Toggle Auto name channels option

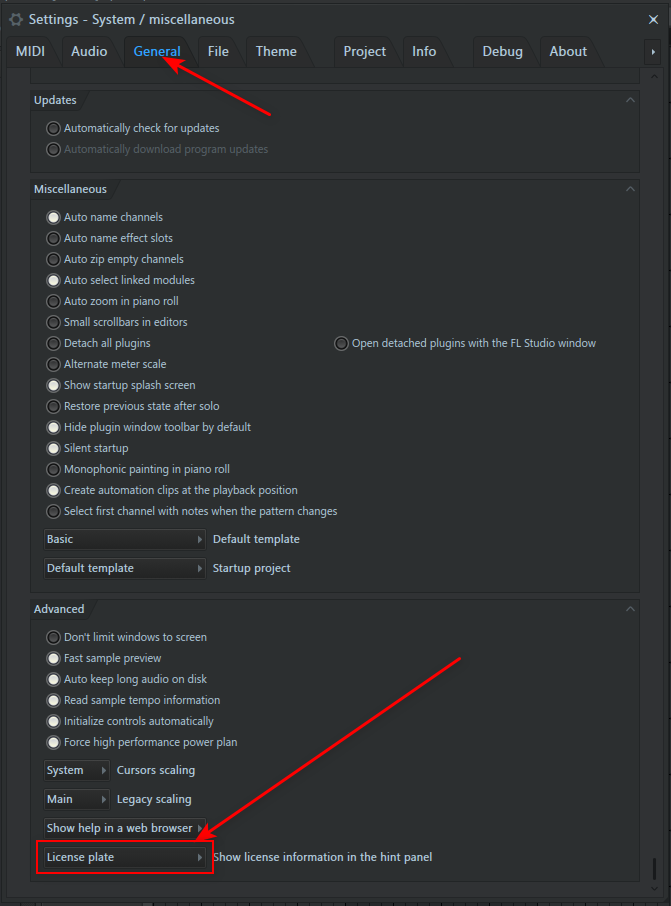(54, 217)
